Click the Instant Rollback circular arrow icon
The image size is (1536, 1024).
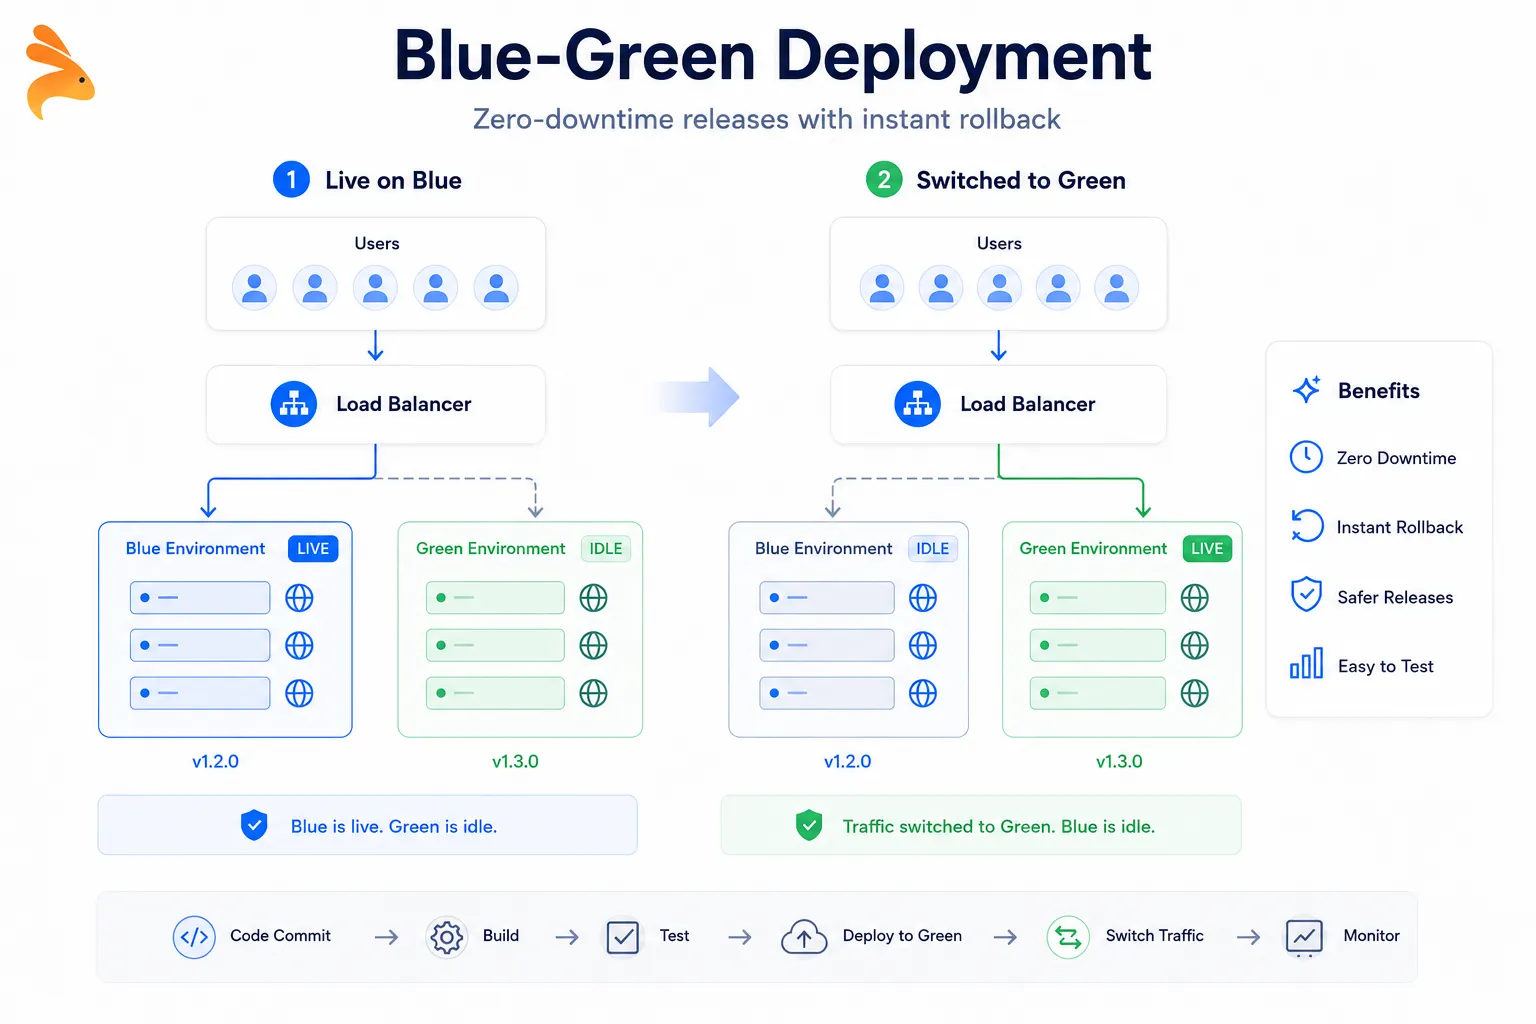point(1306,526)
